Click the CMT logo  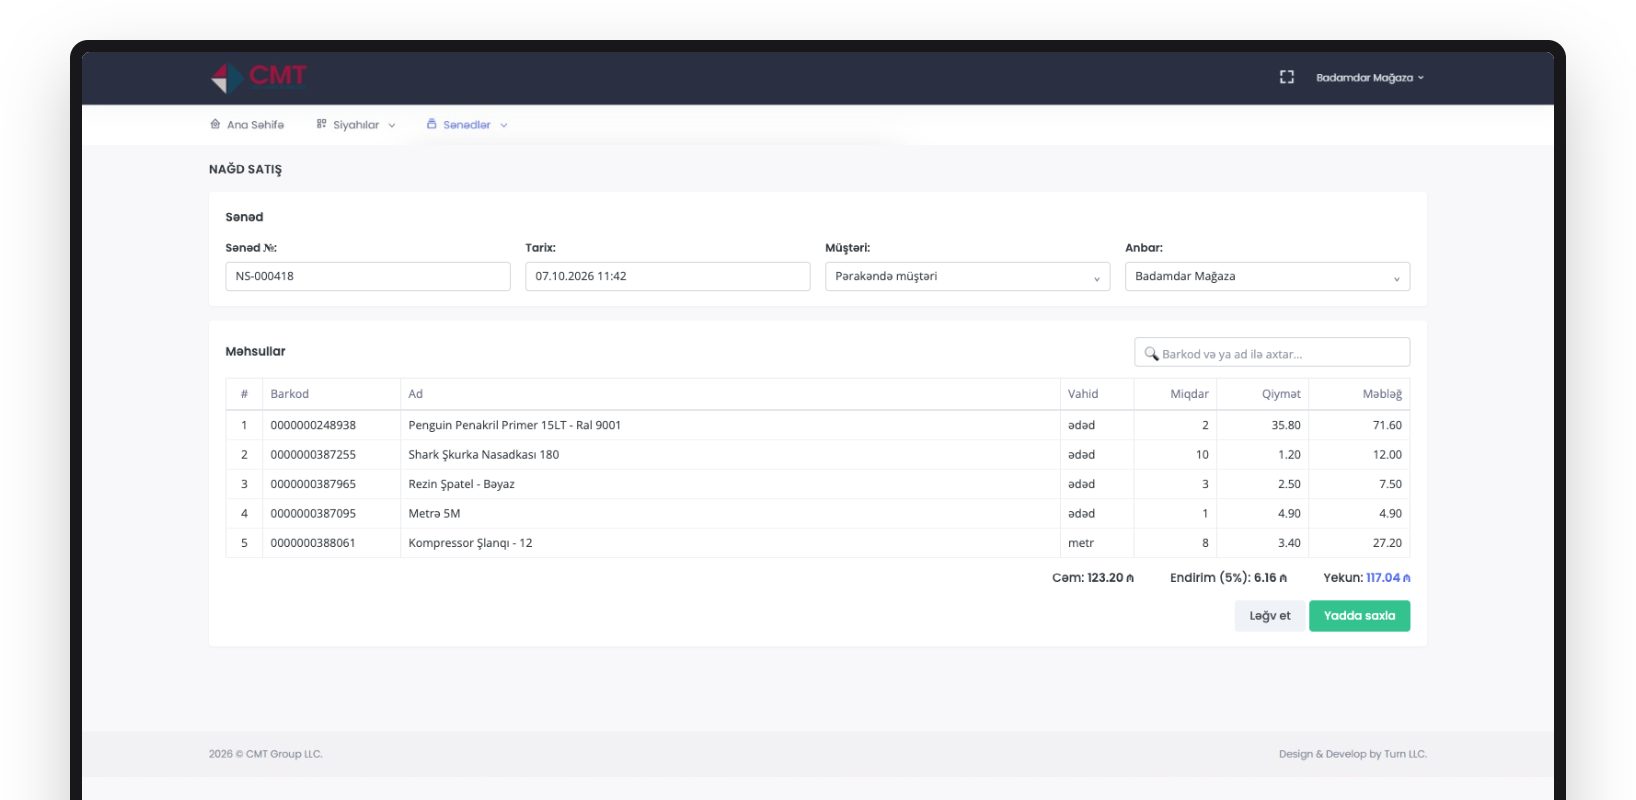coord(258,77)
